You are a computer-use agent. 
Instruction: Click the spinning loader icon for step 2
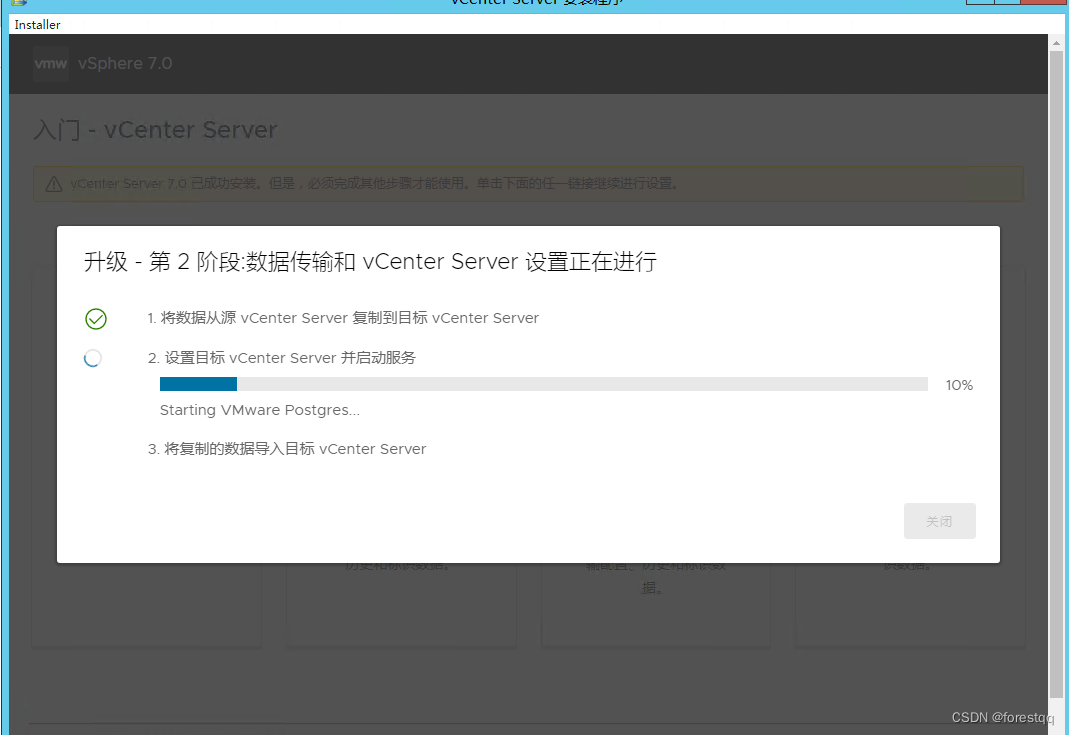(93, 358)
